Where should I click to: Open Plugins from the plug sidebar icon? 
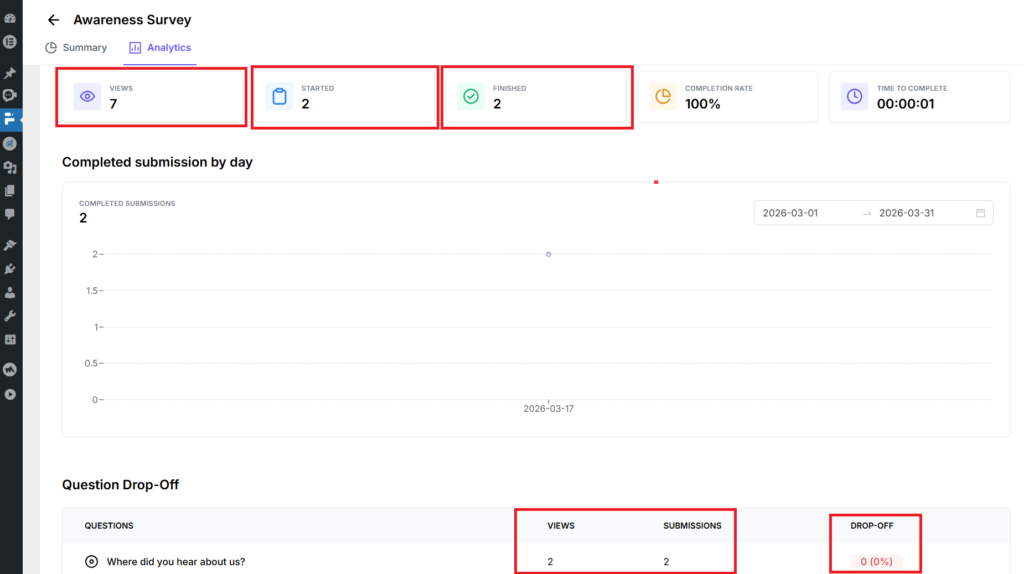[x=10, y=269]
